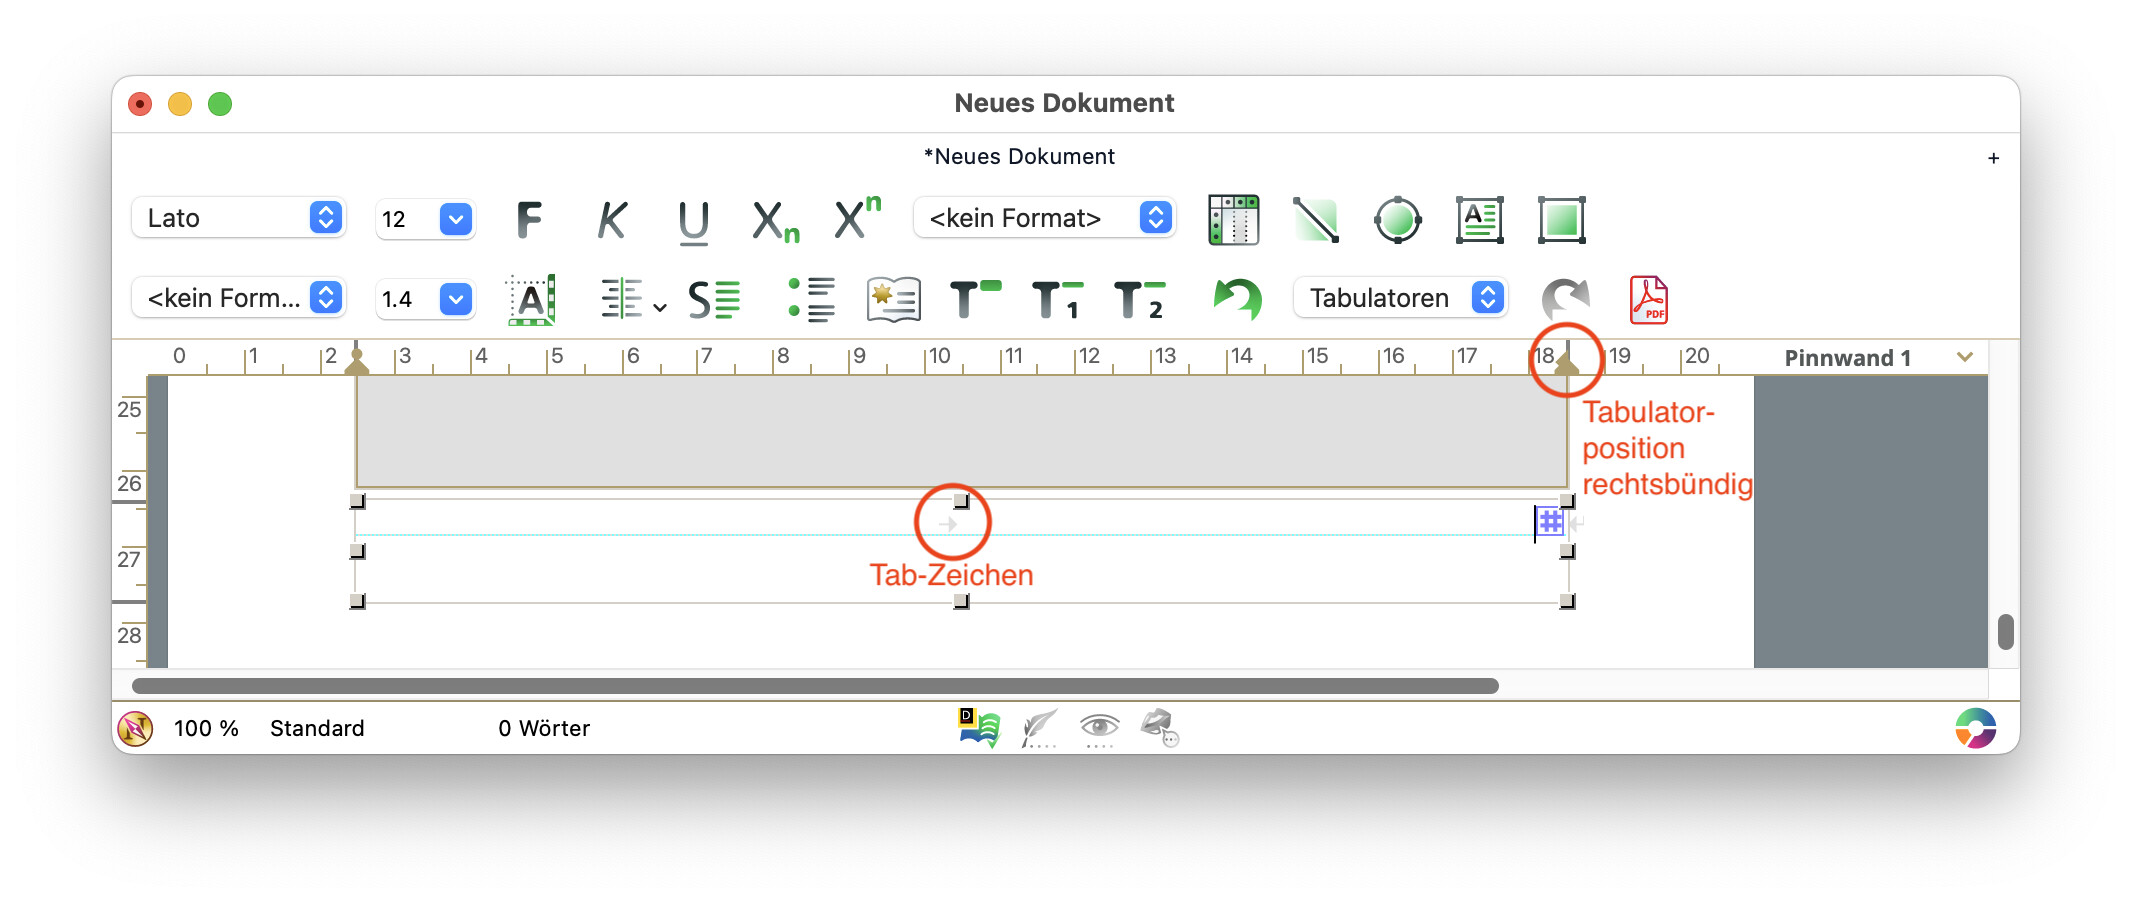Open the Tabulatoren dropdown menu
The image size is (2132, 902).
pyautogui.click(x=1400, y=298)
